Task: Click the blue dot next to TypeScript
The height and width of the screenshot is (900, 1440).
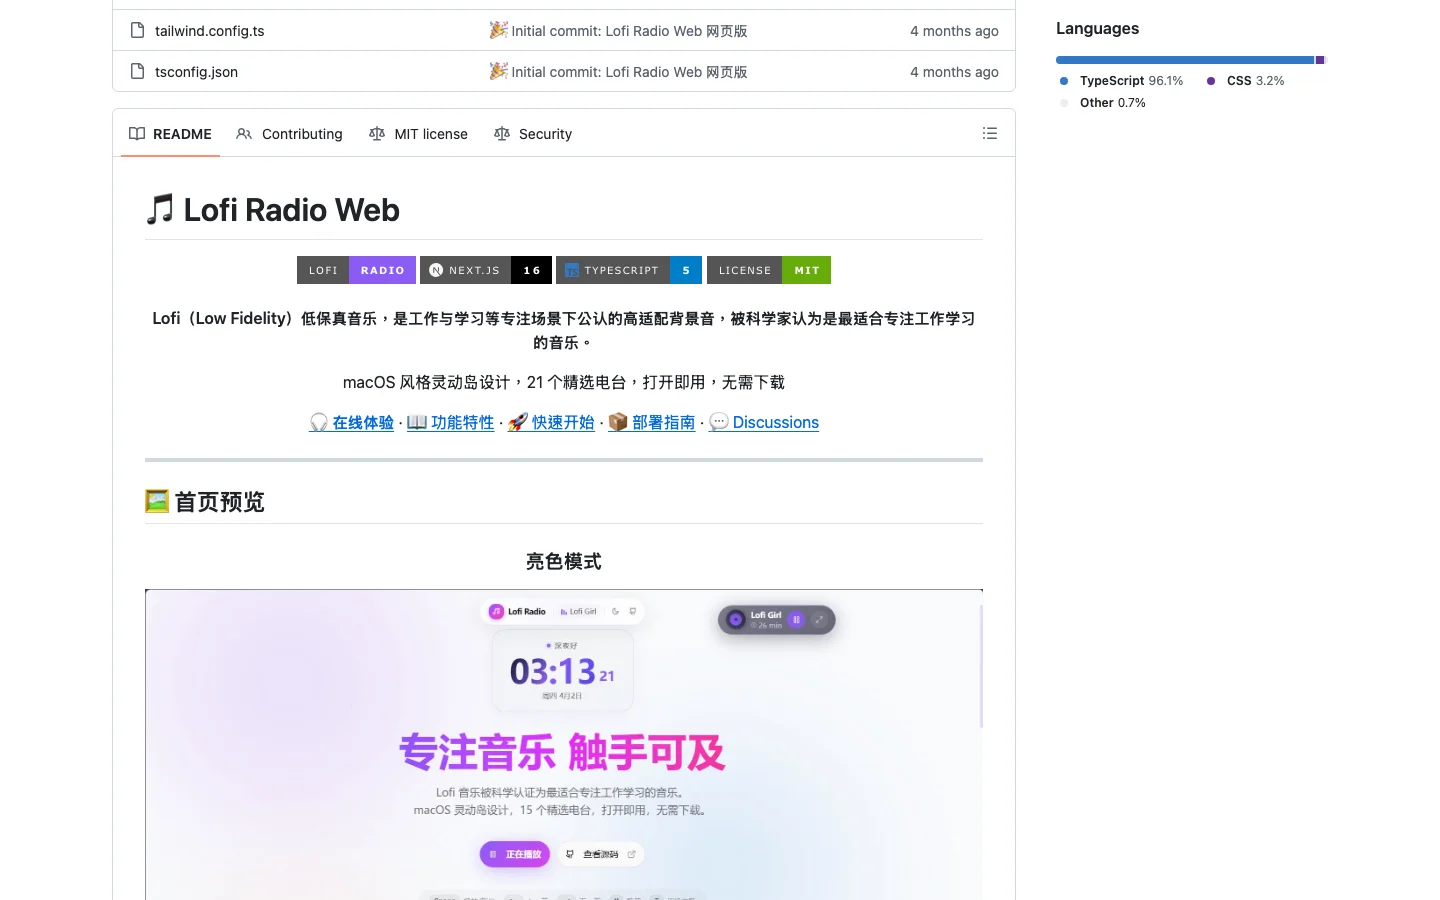Action: 1064,81
